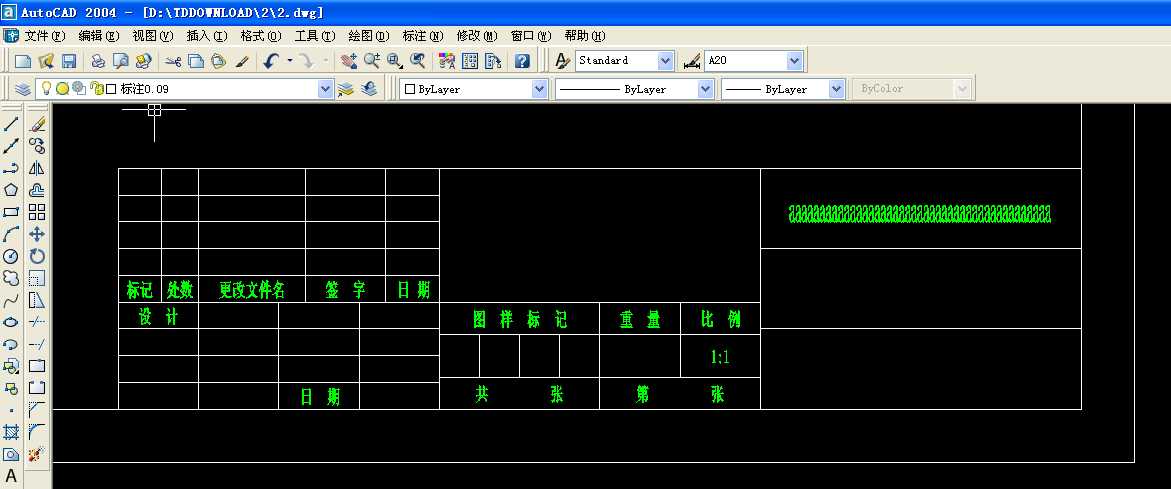
Task: Select the Polygon tool
Action: (x=11, y=190)
